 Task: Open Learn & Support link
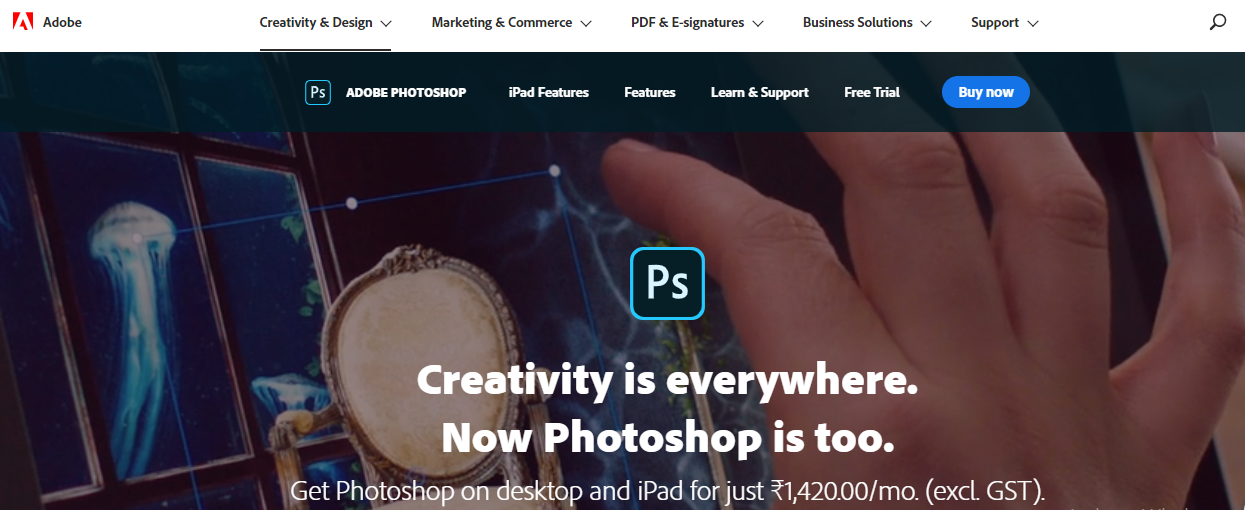[760, 92]
